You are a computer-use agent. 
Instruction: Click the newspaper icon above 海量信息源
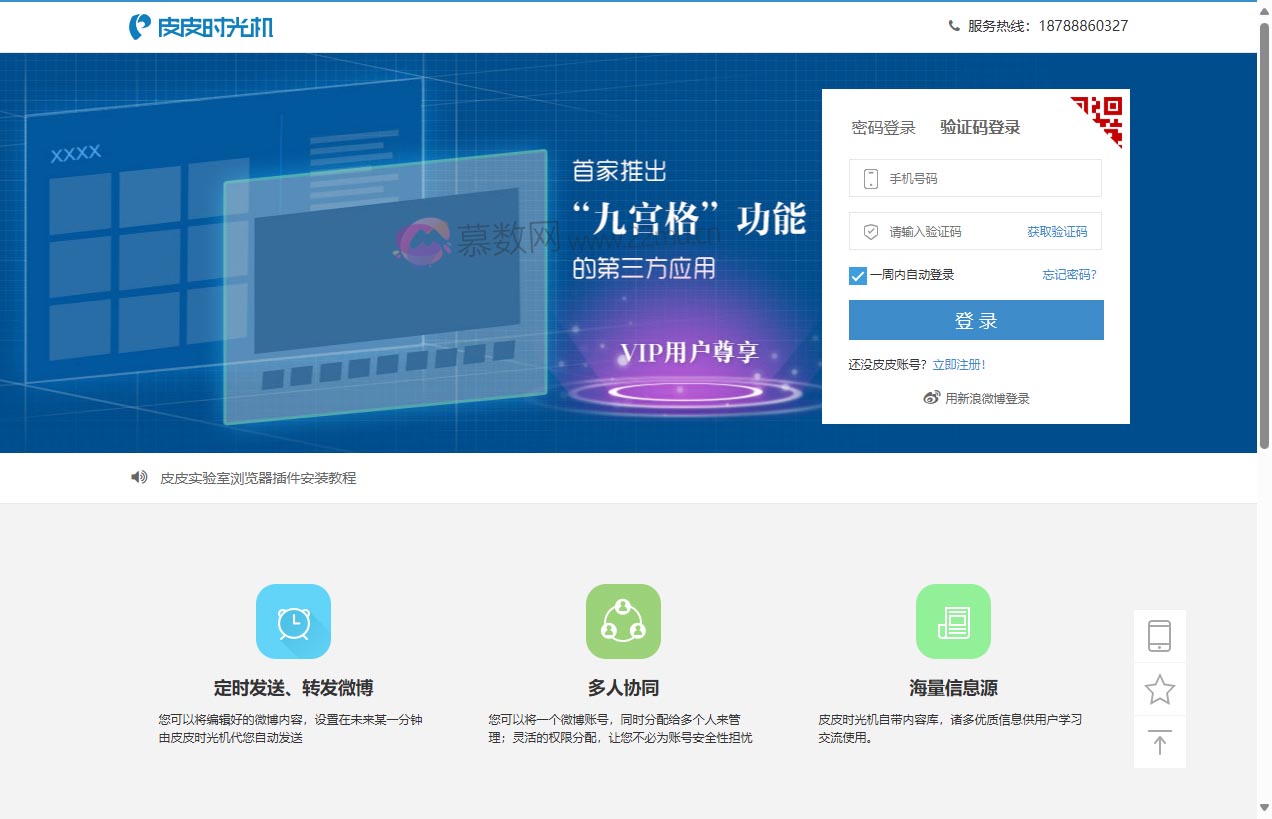point(953,621)
